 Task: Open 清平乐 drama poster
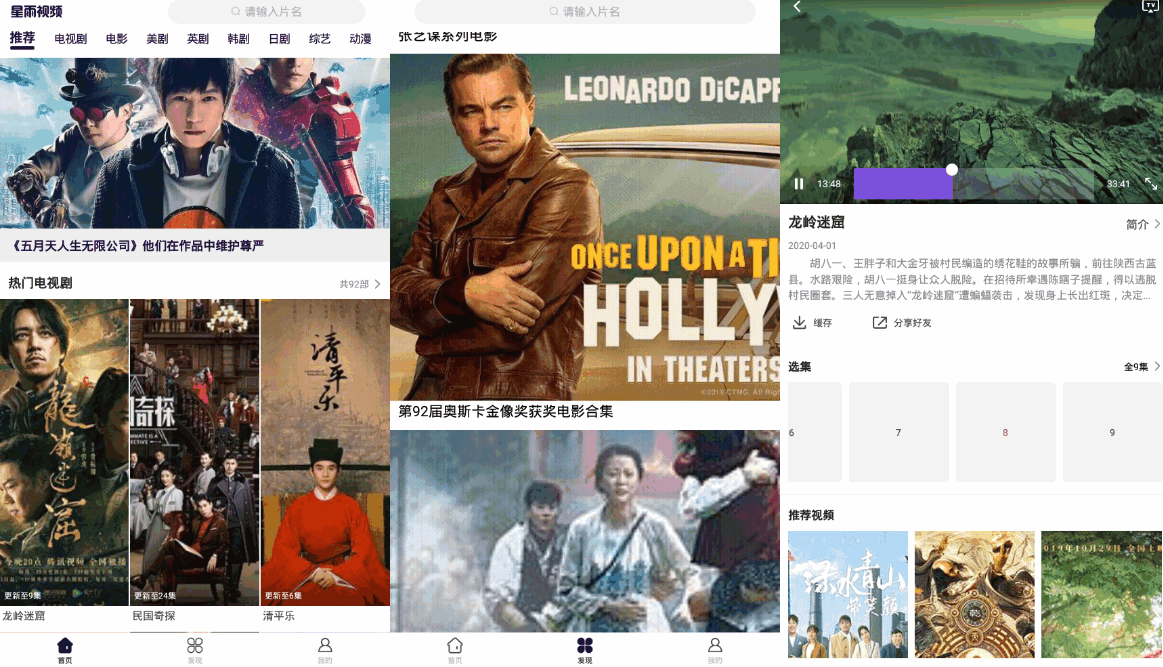(325, 453)
